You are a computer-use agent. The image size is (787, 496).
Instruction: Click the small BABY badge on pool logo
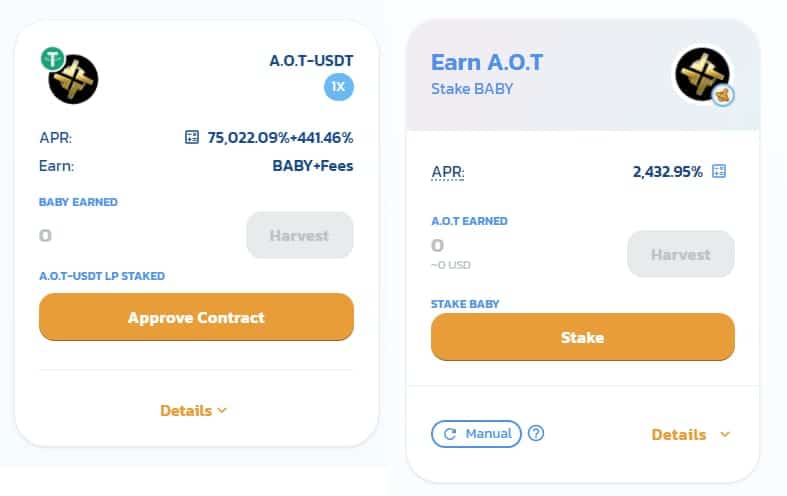tap(723, 95)
